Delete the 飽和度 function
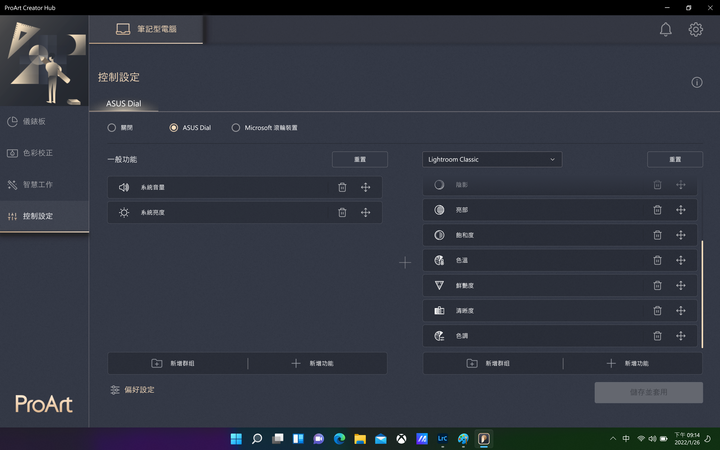The width and height of the screenshot is (720, 450). [657, 235]
